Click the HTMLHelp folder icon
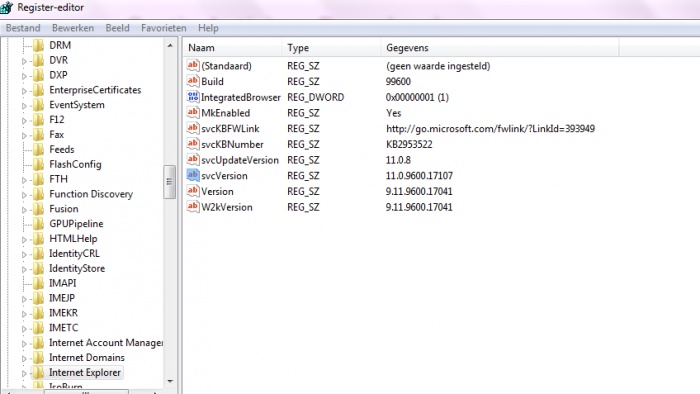Screen dimensions: 700x394 (39, 239)
